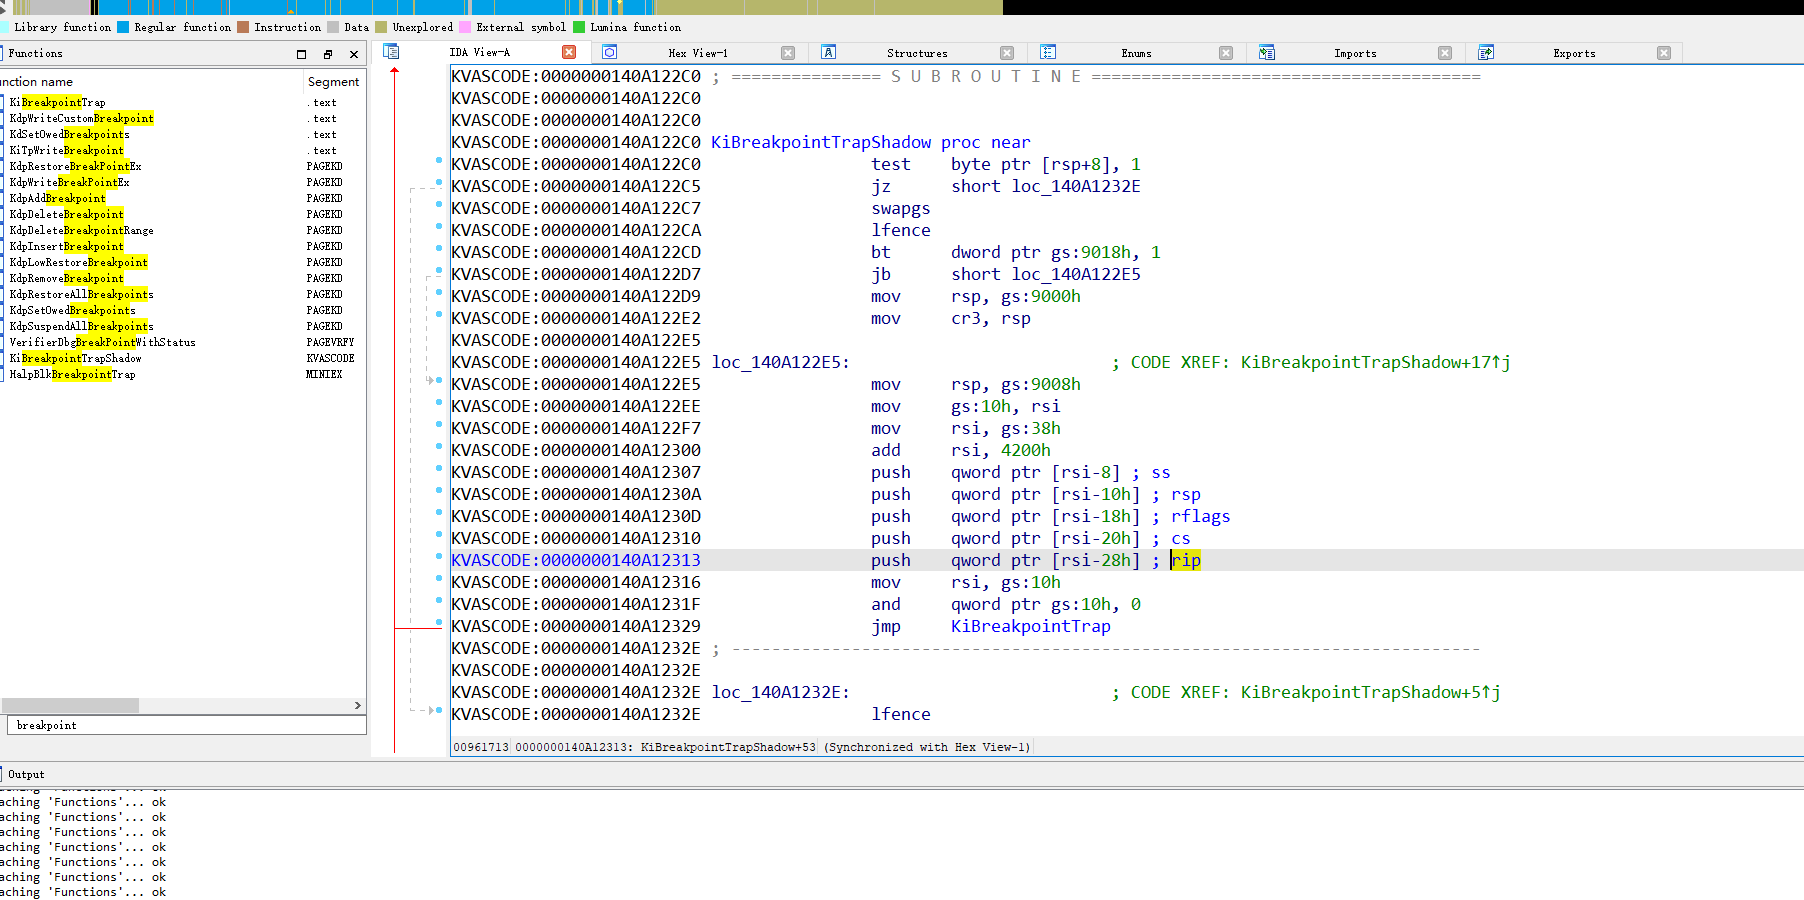
Task: Click the function name column header
Action: 151,82
